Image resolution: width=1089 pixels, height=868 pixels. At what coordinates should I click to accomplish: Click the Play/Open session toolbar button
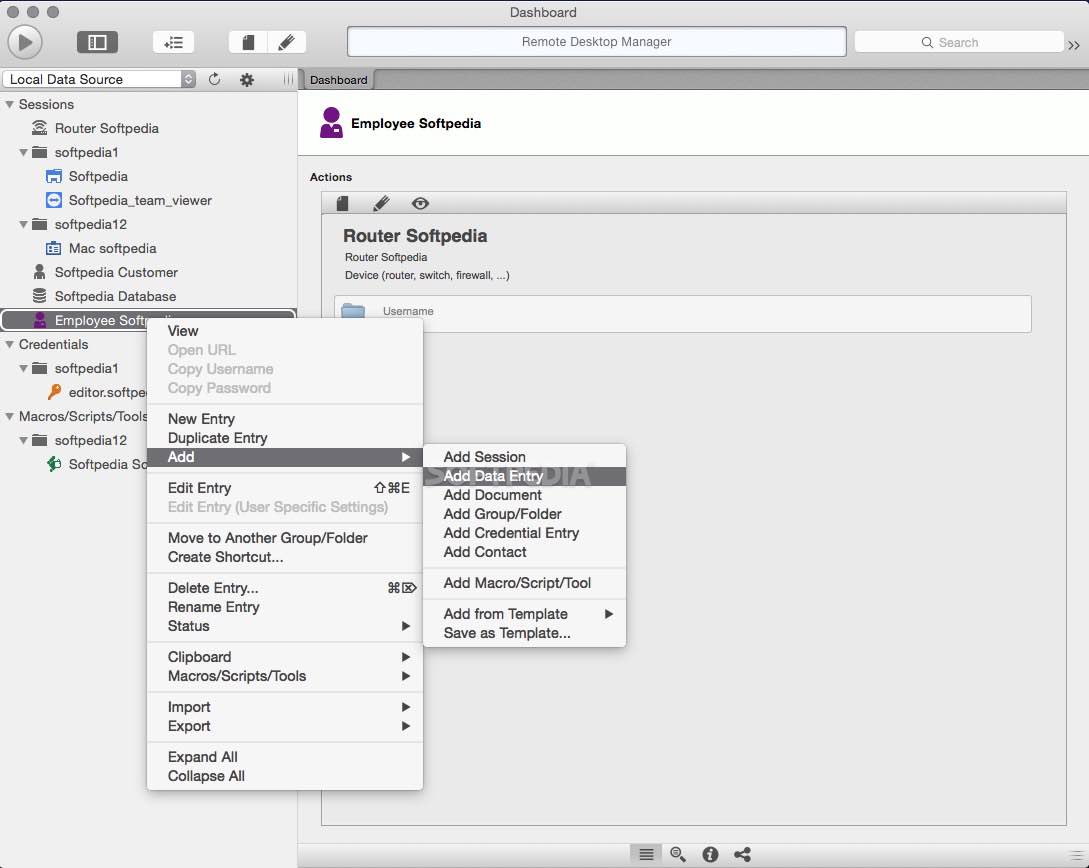[25, 42]
